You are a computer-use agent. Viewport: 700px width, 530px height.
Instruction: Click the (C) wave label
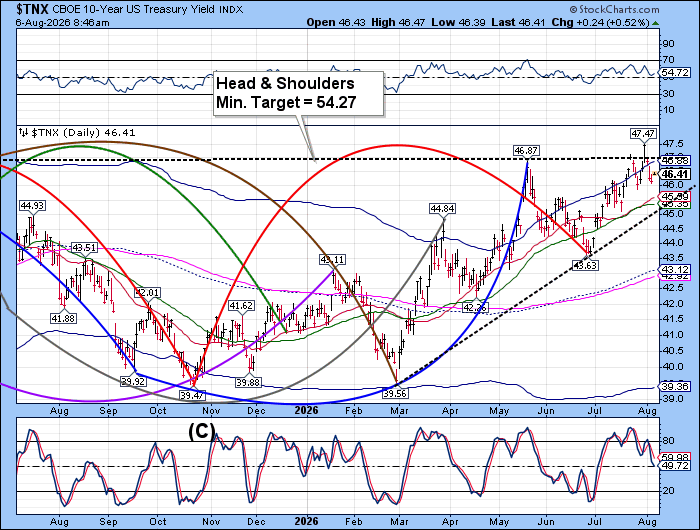202,431
